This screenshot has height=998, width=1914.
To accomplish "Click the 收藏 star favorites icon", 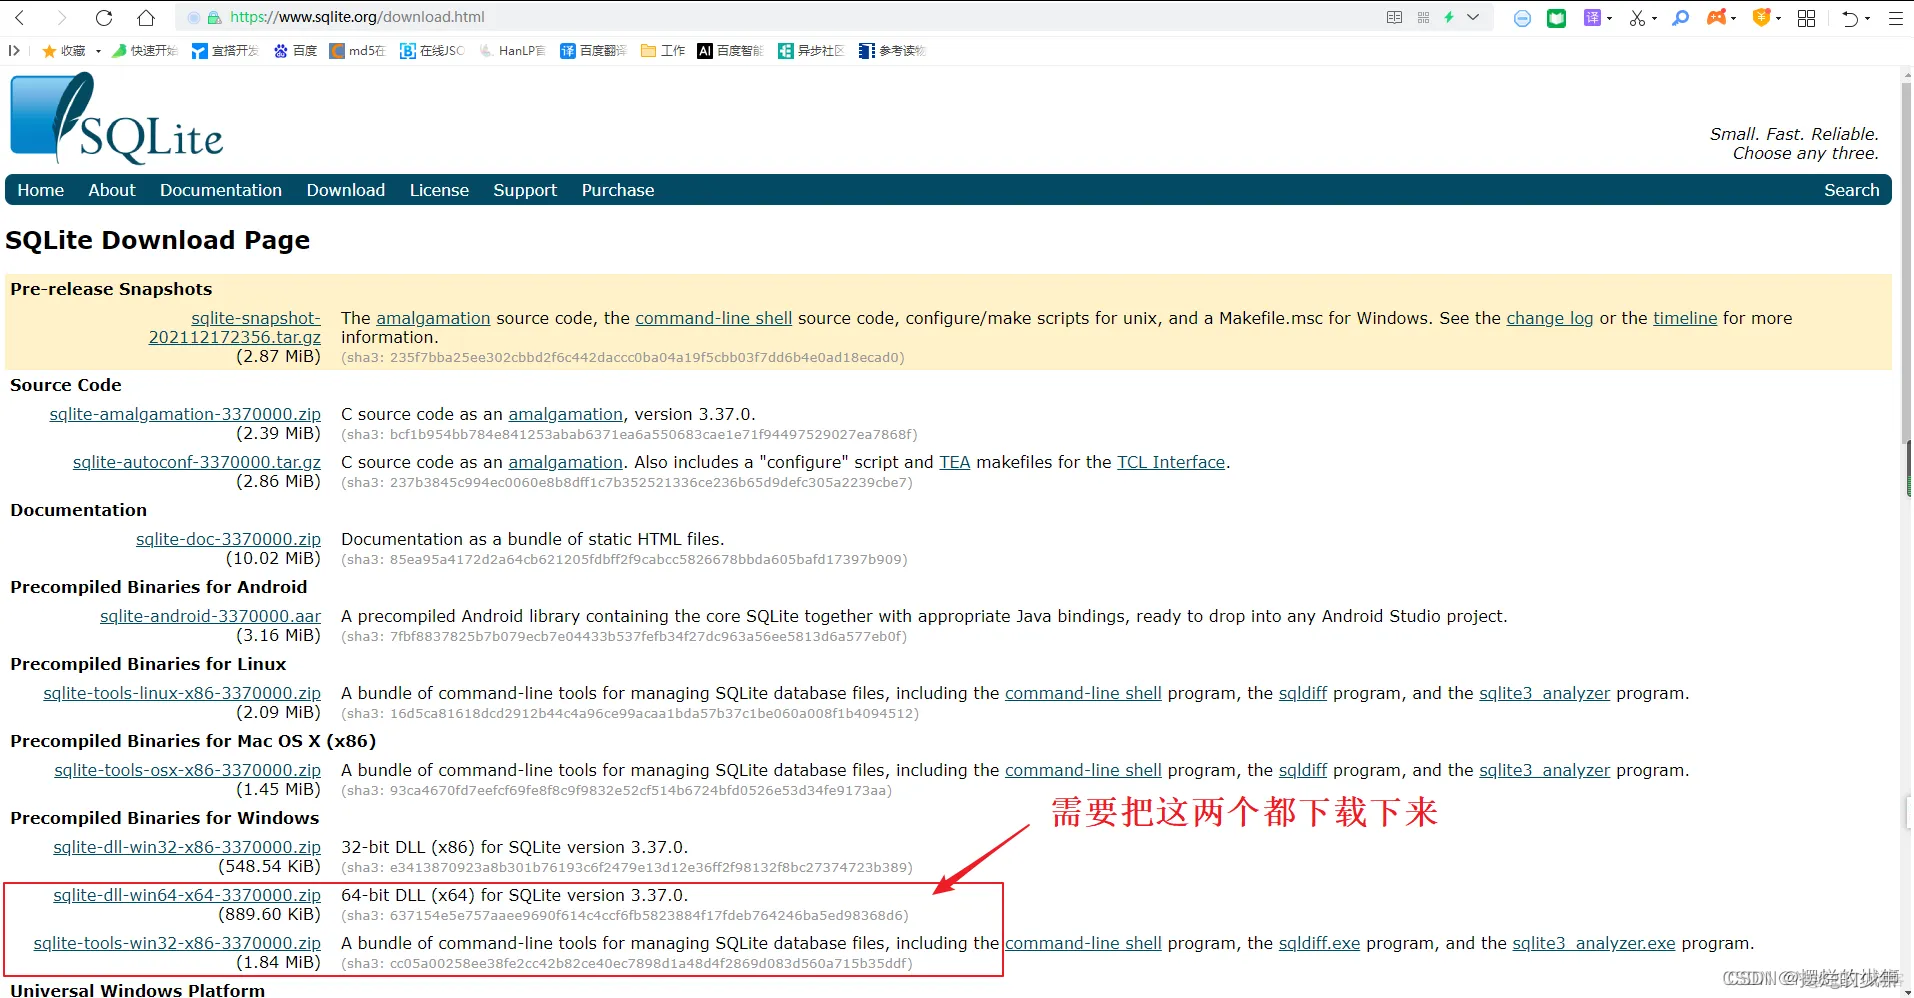I will (48, 51).
